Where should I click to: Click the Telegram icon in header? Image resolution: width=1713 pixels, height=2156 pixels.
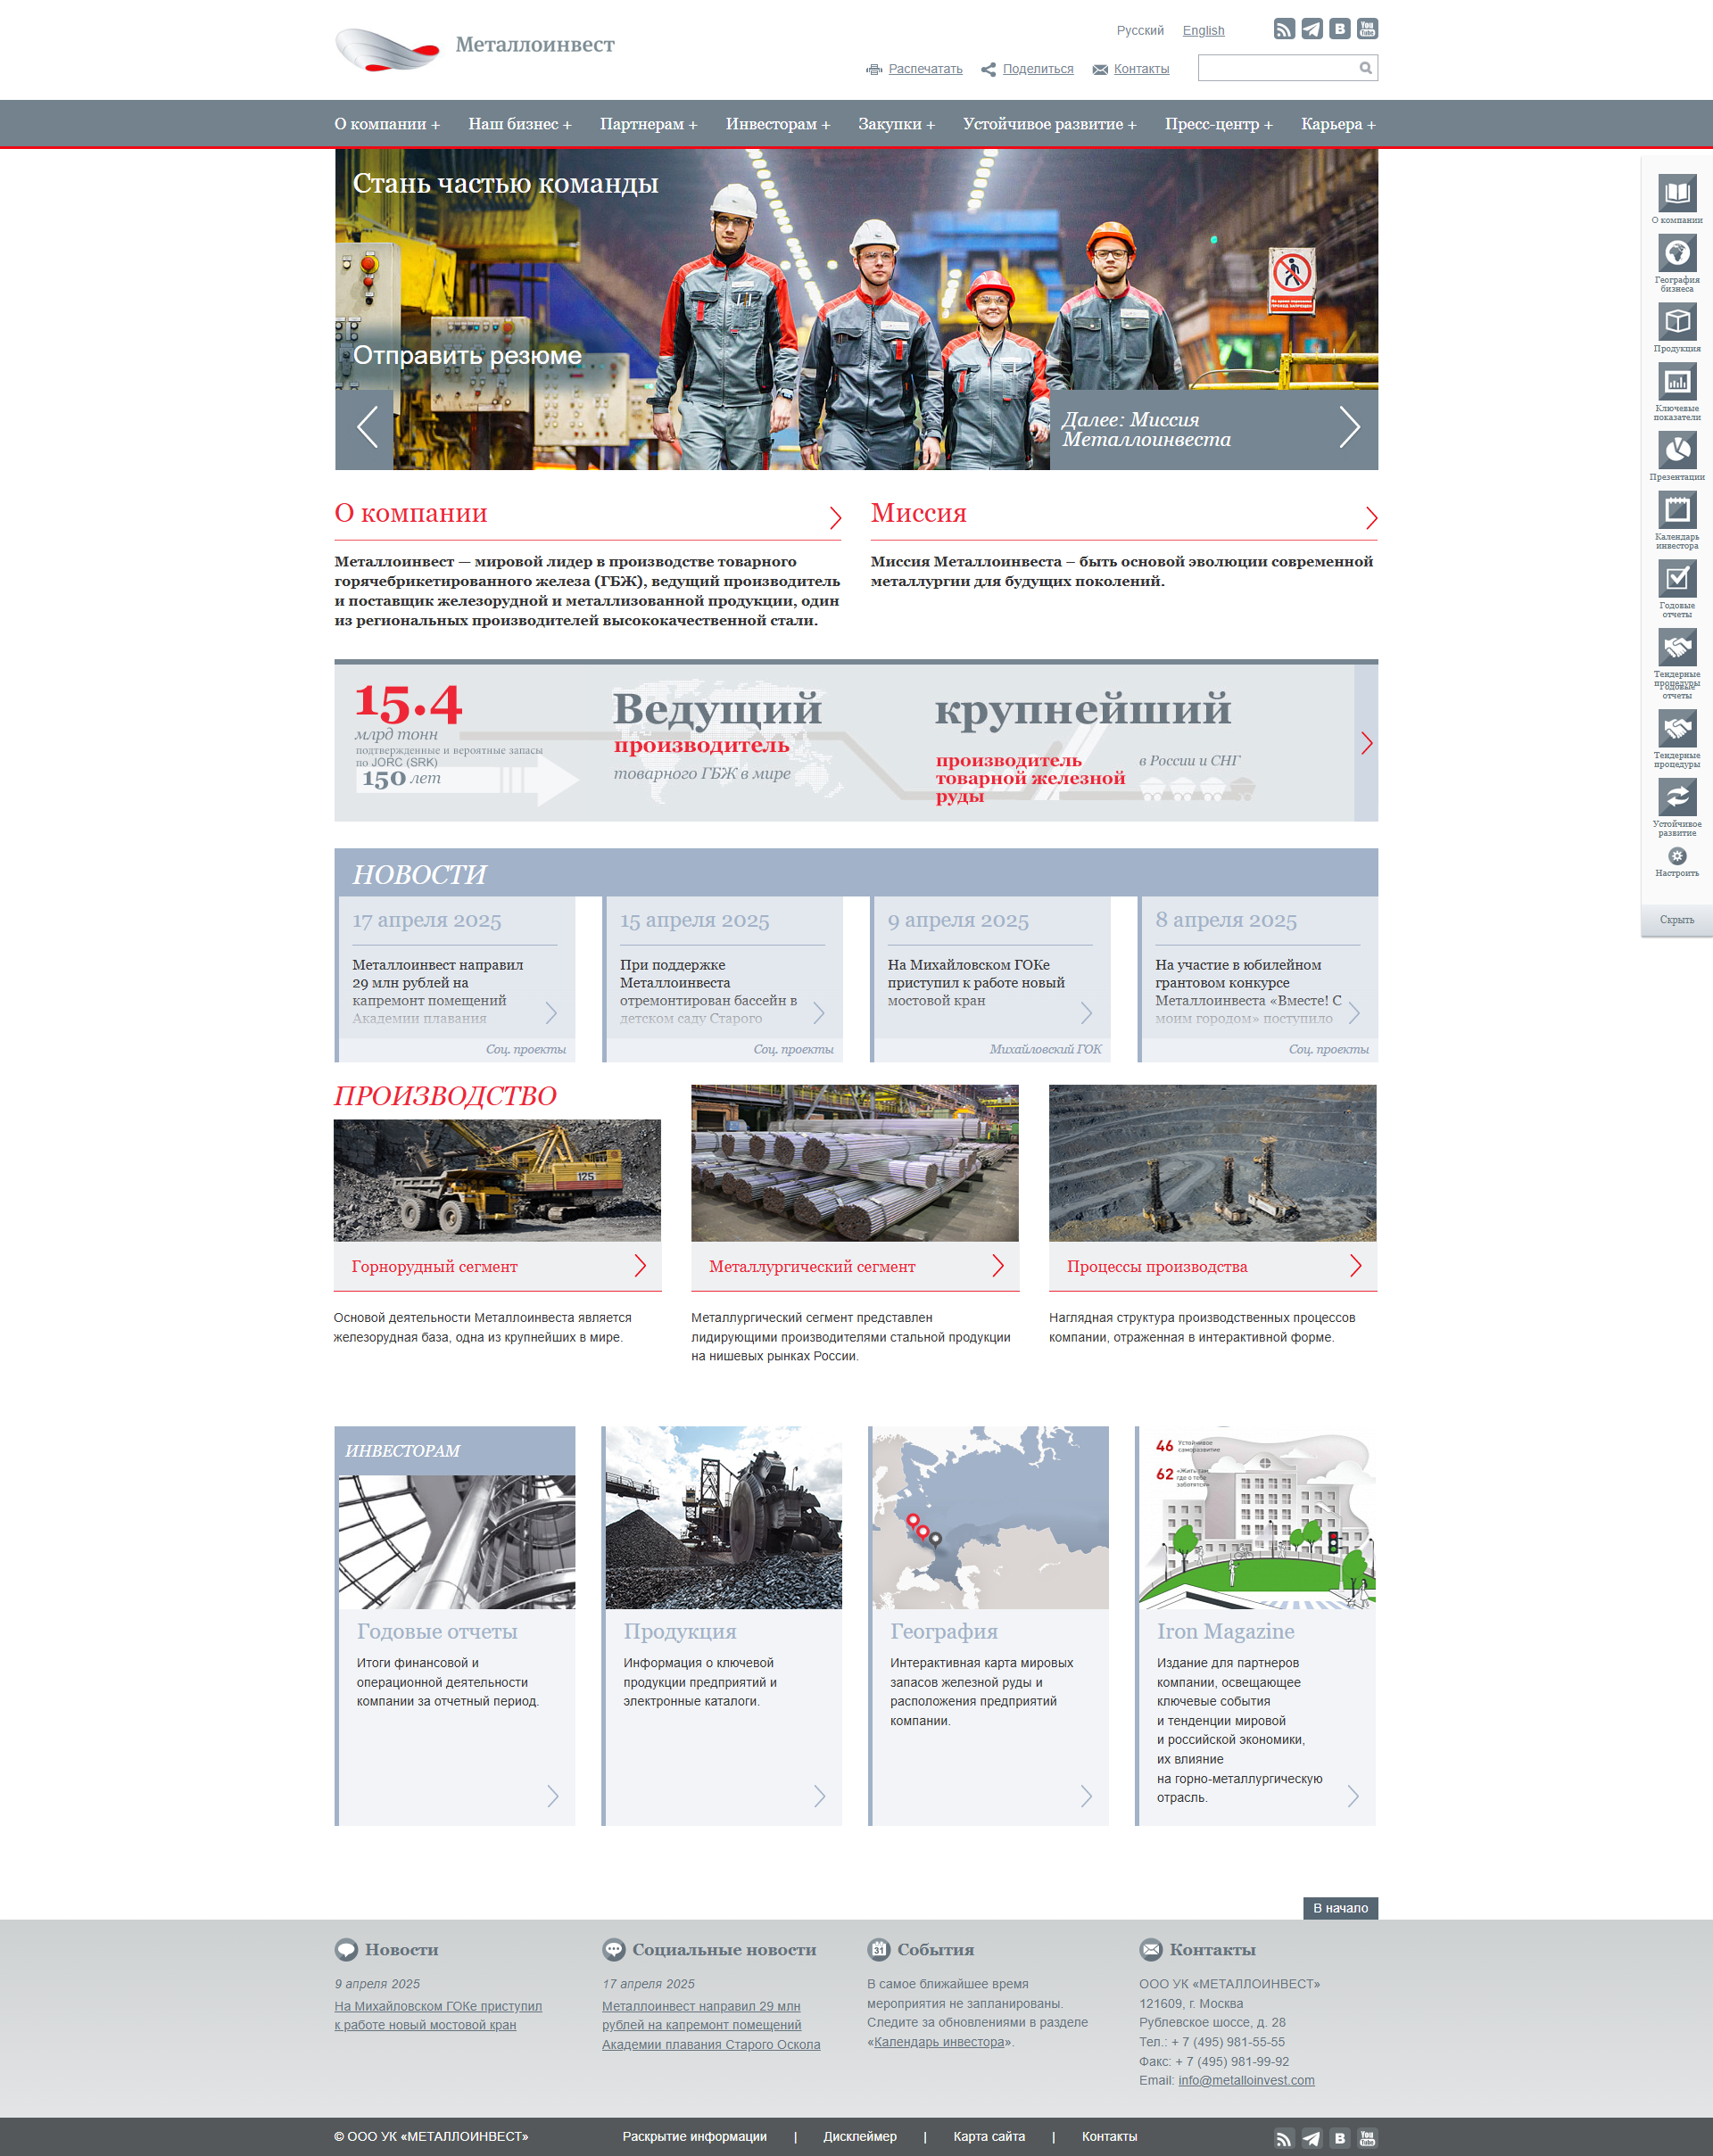pos(1311,29)
